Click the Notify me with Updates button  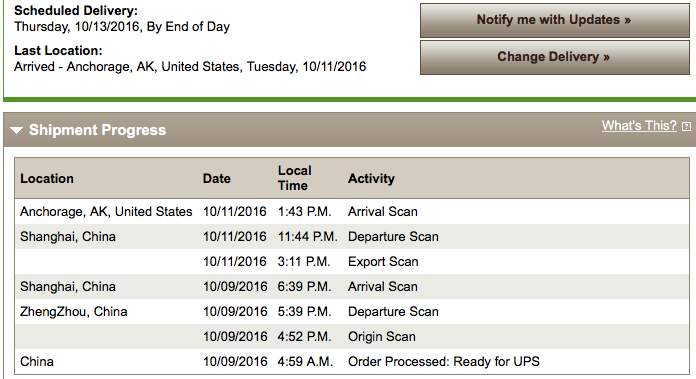click(554, 20)
